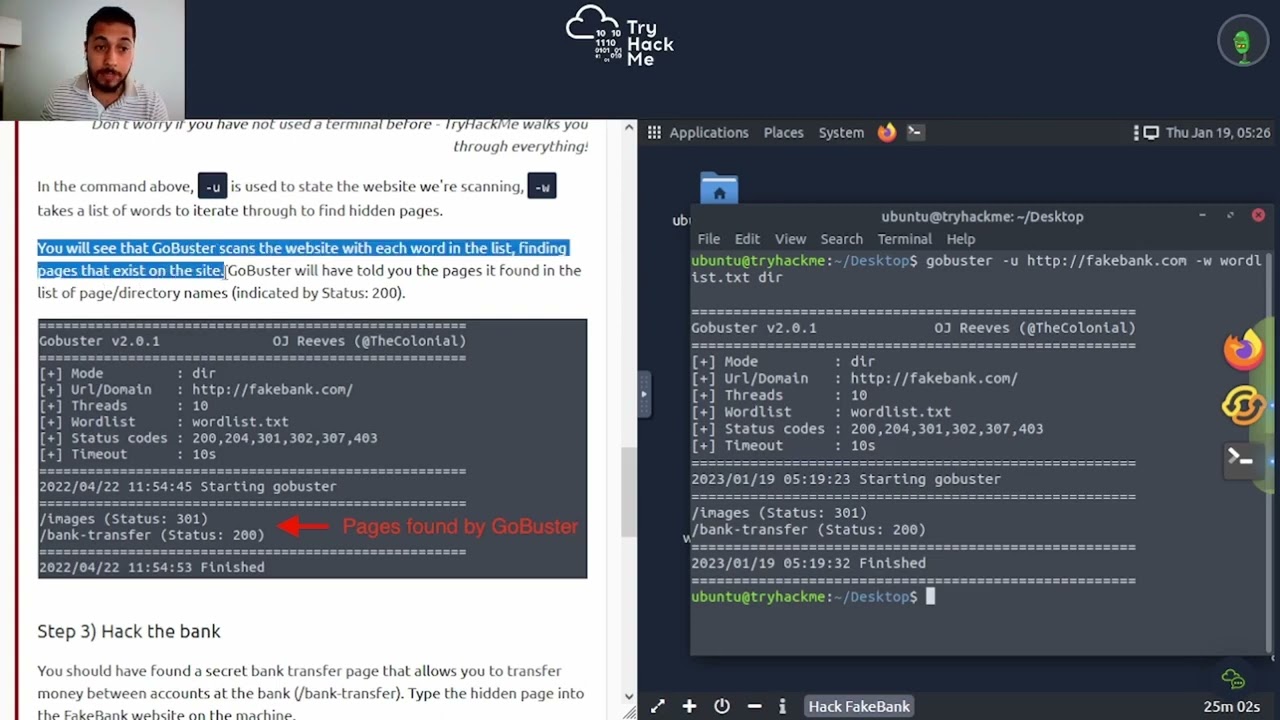Click the plus icon in the machine toolbar
The image size is (1280, 720).
(x=689, y=706)
